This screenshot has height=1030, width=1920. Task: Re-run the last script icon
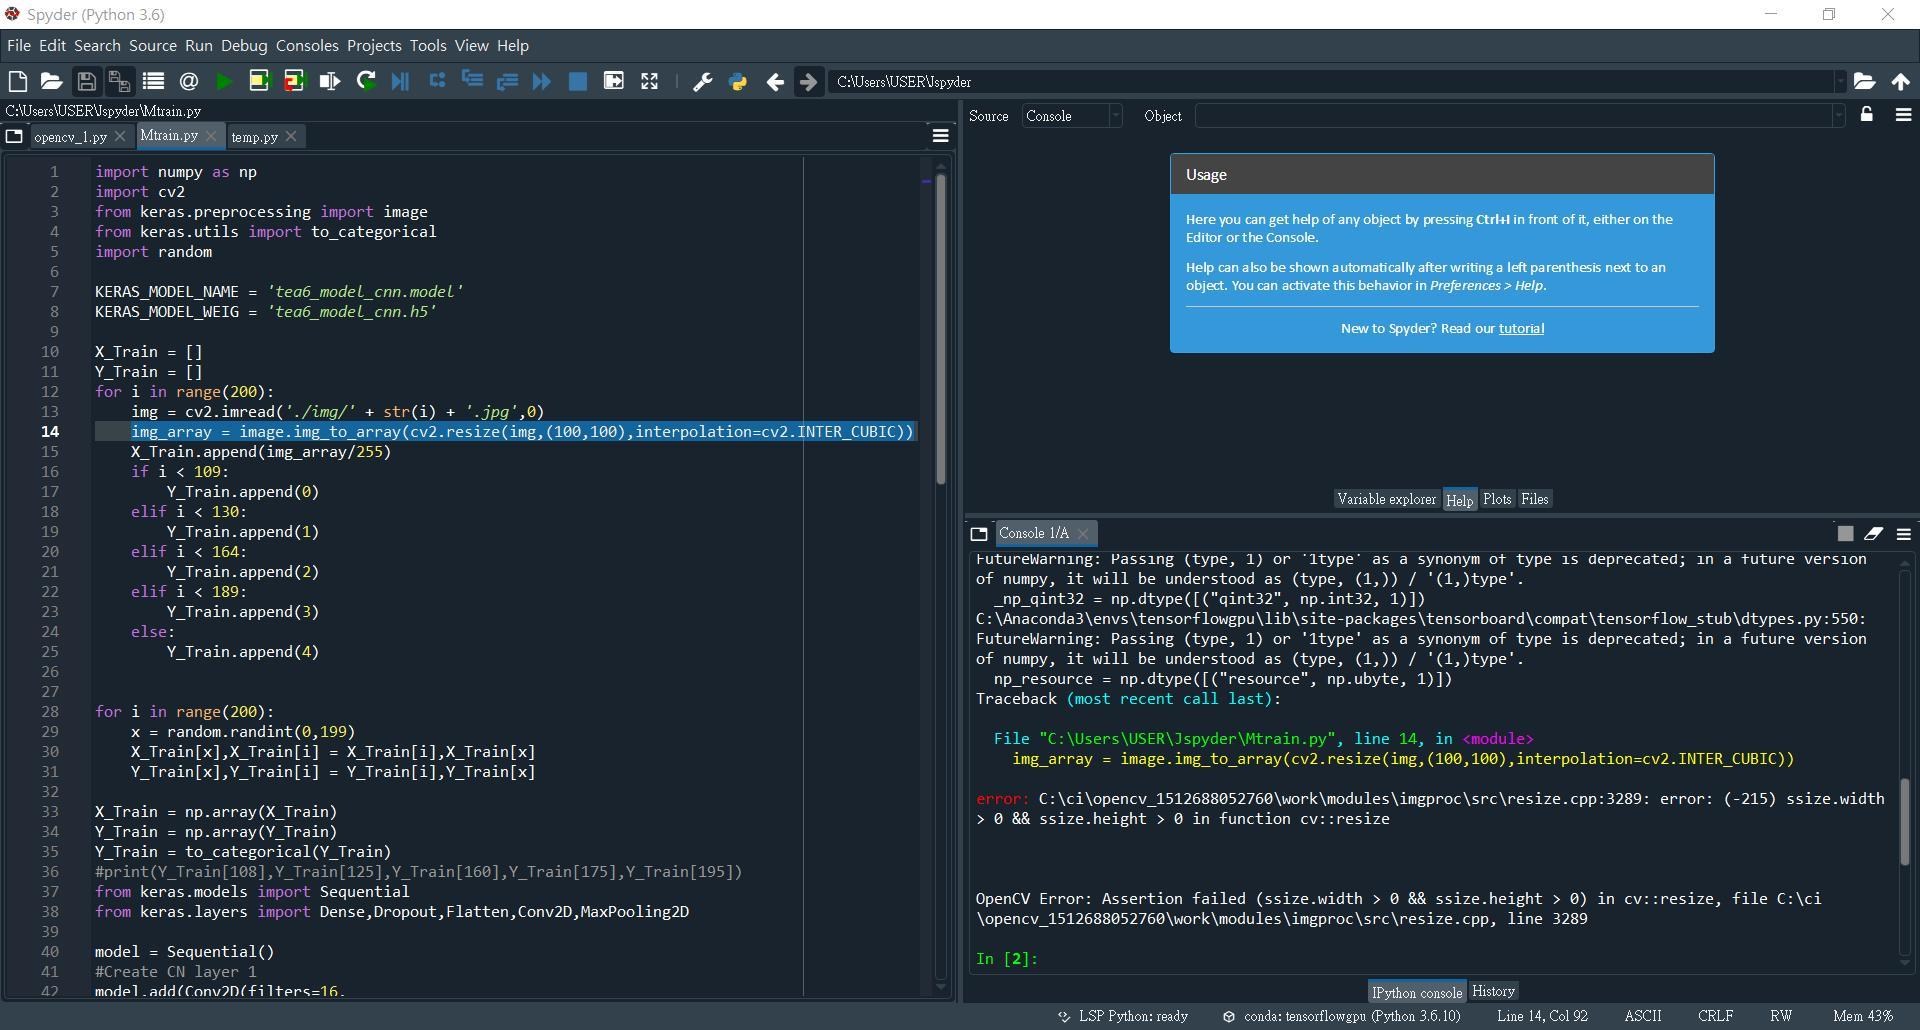click(x=366, y=82)
